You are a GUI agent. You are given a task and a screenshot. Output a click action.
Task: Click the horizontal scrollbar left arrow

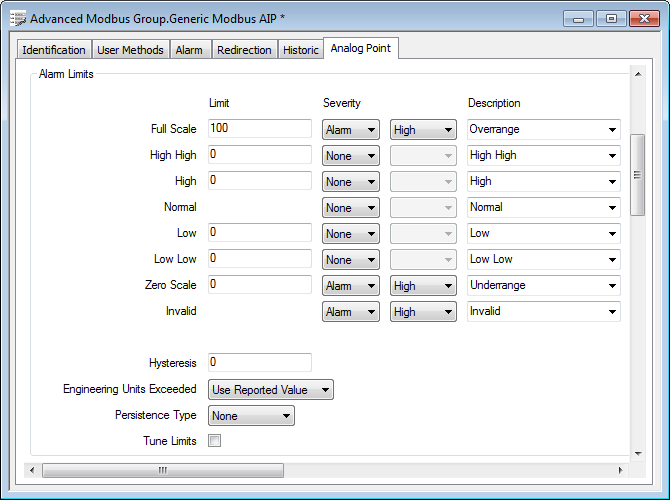(34, 470)
